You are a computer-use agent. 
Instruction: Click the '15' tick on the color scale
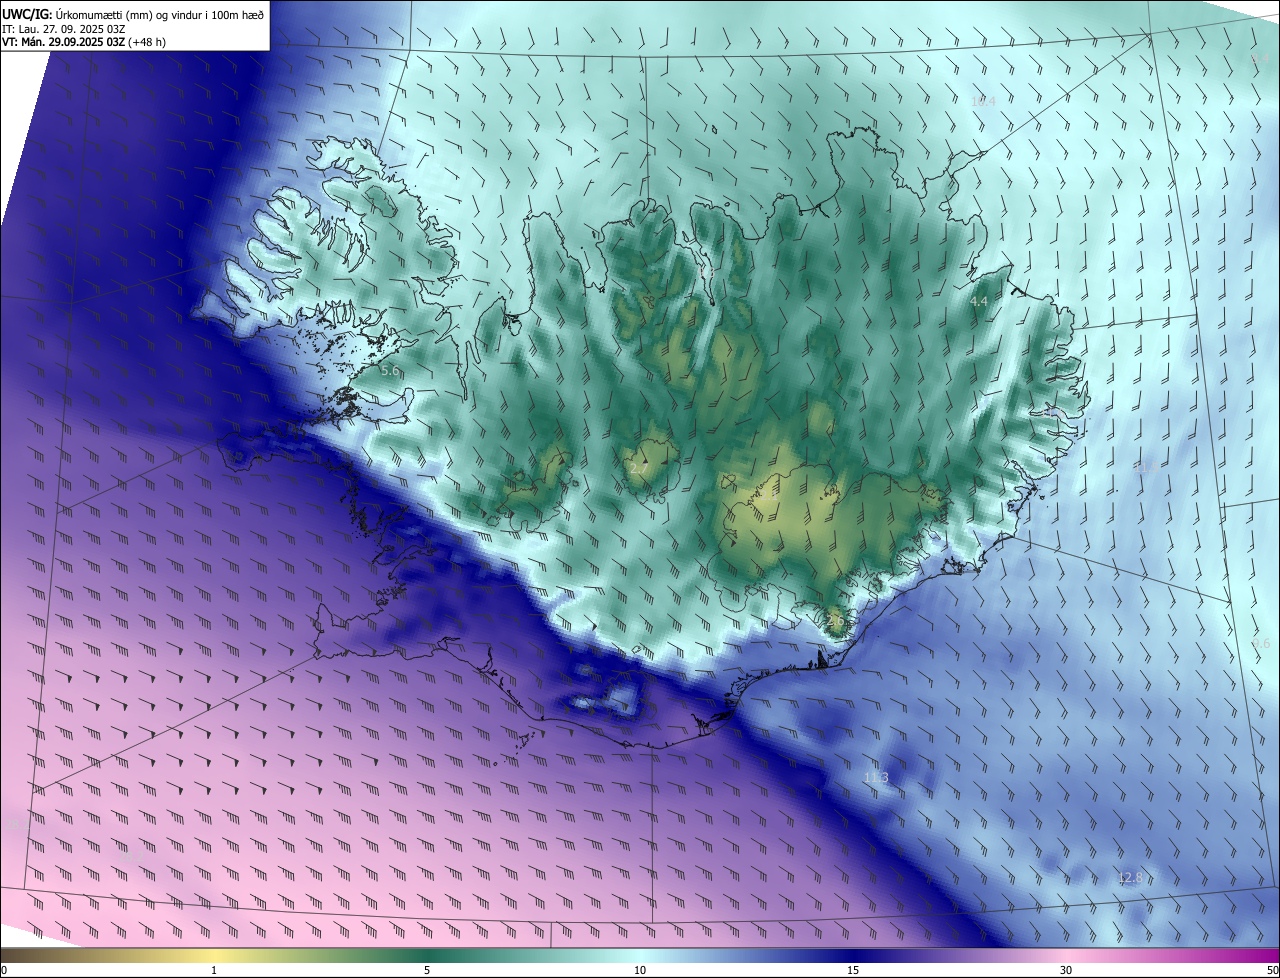click(853, 970)
